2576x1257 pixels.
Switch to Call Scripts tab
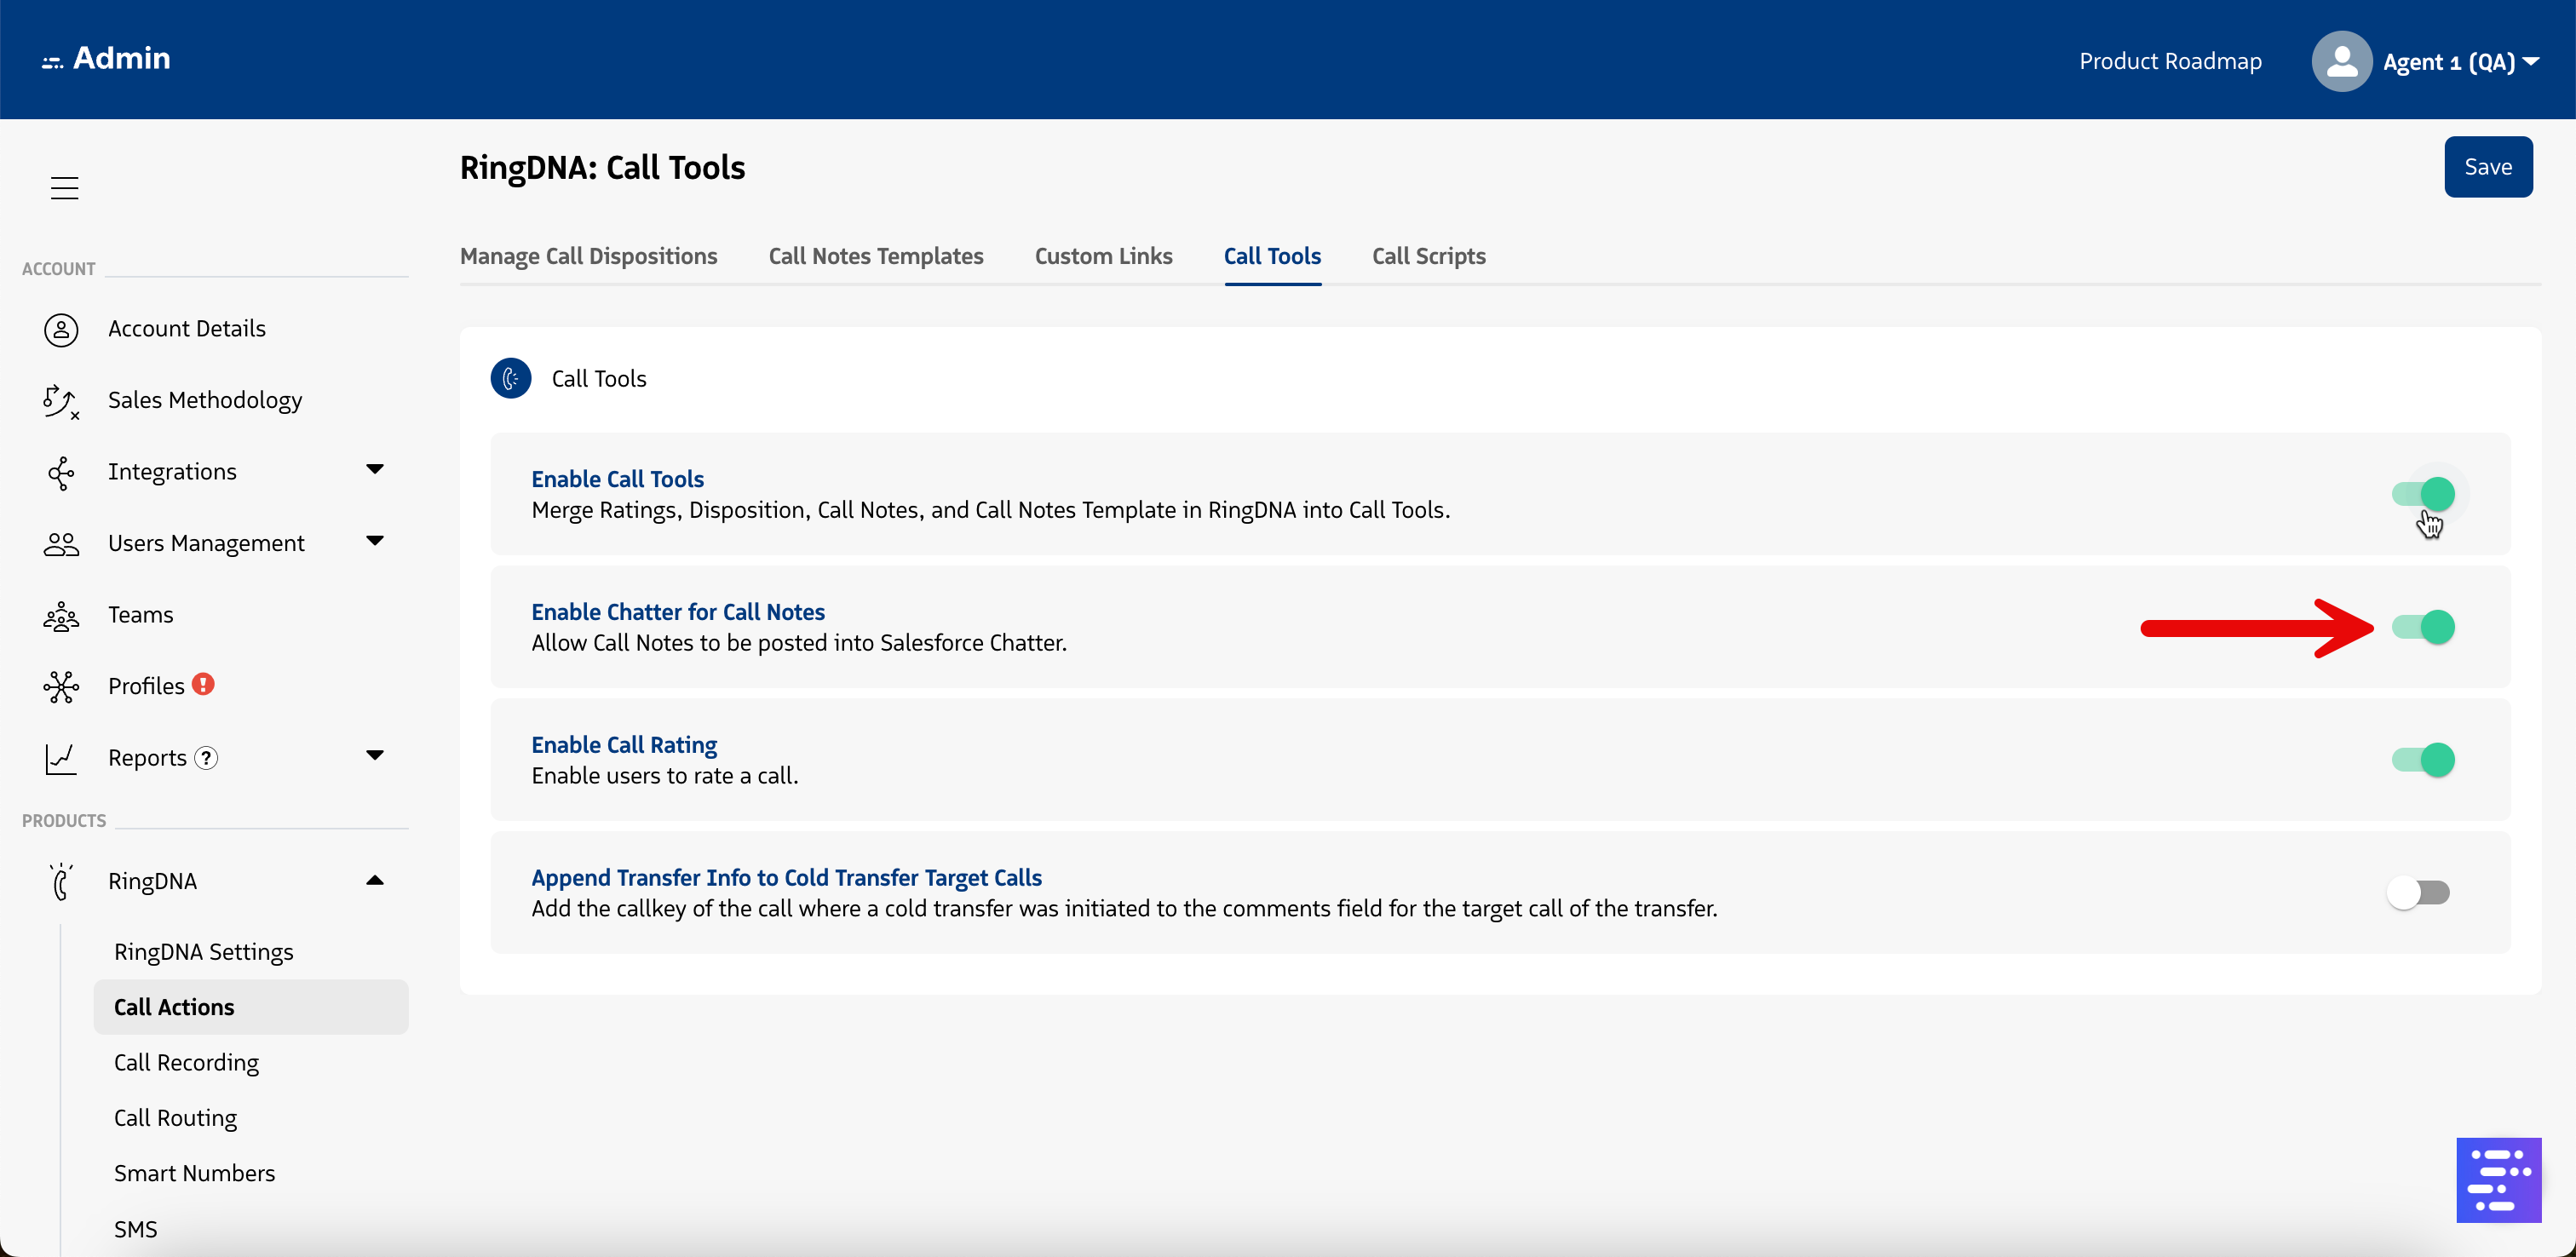[1428, 256]
